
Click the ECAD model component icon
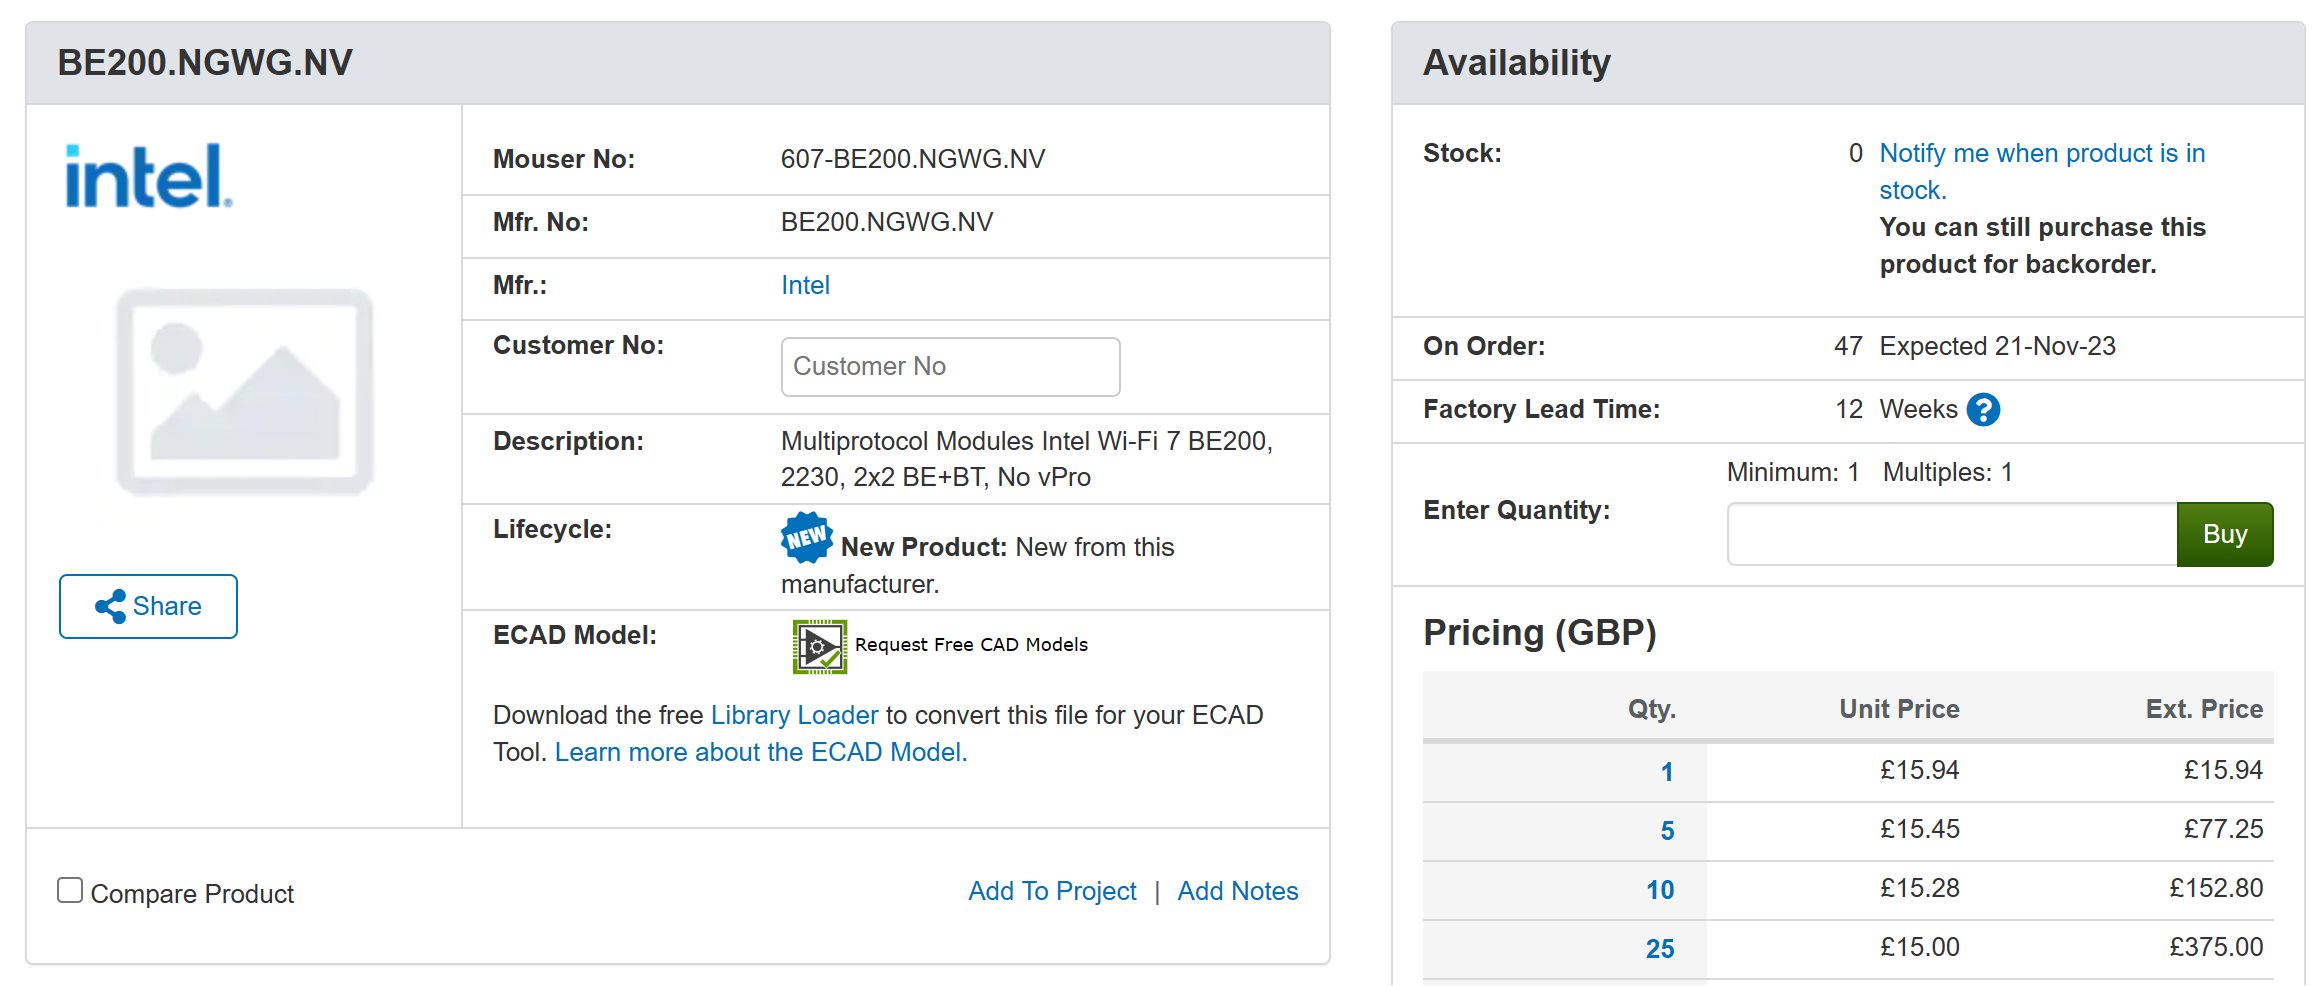click(x=819, y=646)
